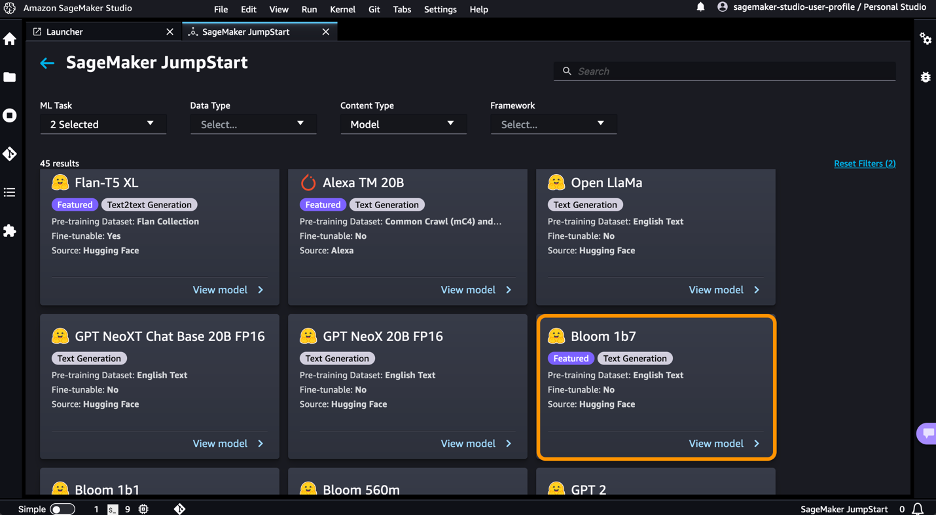The image size is (936, 516).
Task: Click the Hugging Face emoji on Flan-T5 XL
Action: [60, 182]
